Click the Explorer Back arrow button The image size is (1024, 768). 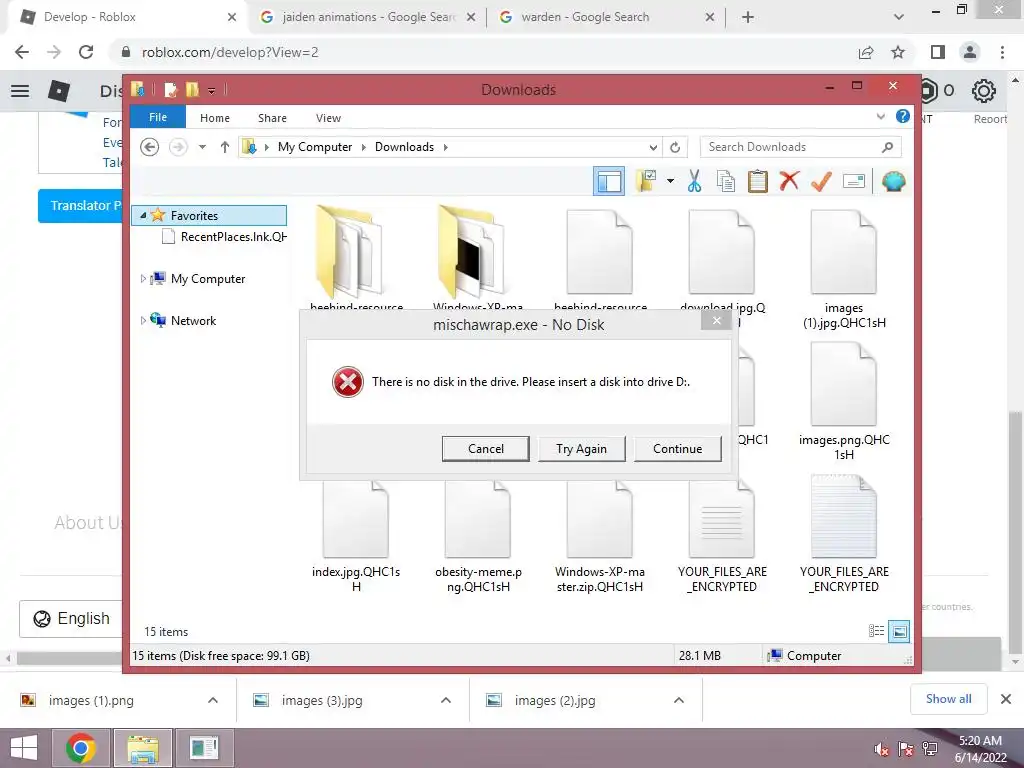point(150,147)
